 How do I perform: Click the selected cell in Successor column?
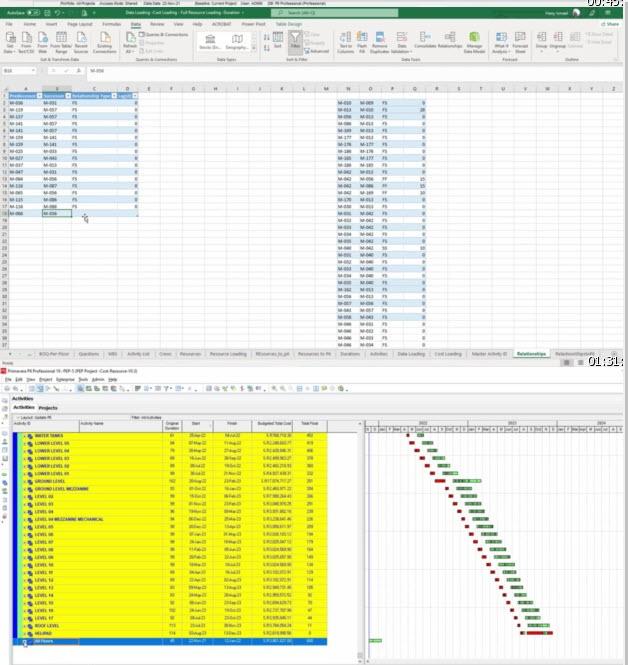point(57,214)
